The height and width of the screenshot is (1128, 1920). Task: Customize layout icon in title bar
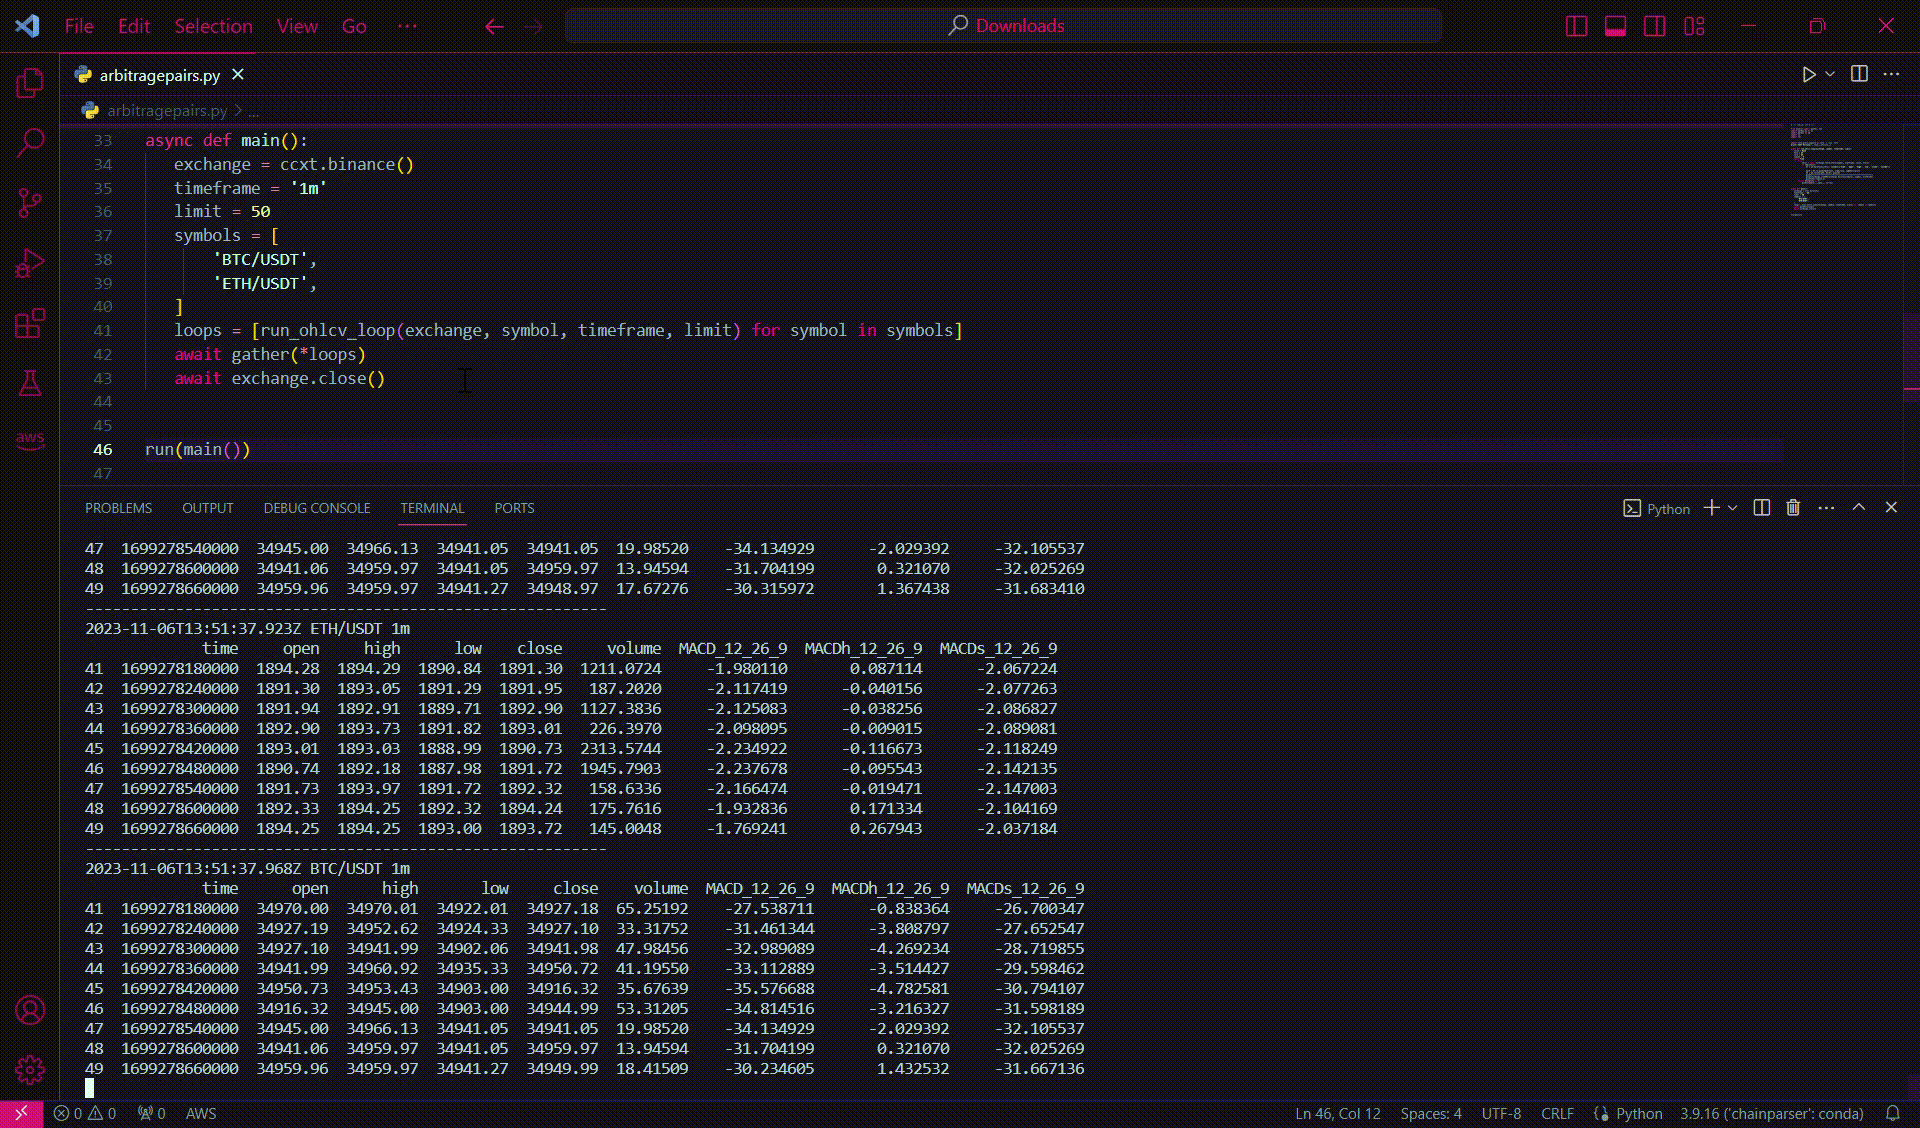(1694, 26)
